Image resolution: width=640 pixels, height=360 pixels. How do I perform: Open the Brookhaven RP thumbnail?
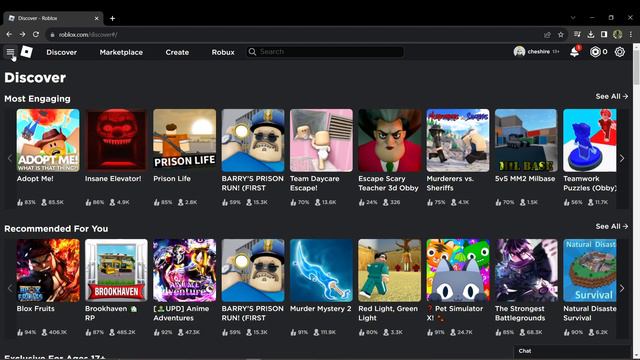coord(116,270)
